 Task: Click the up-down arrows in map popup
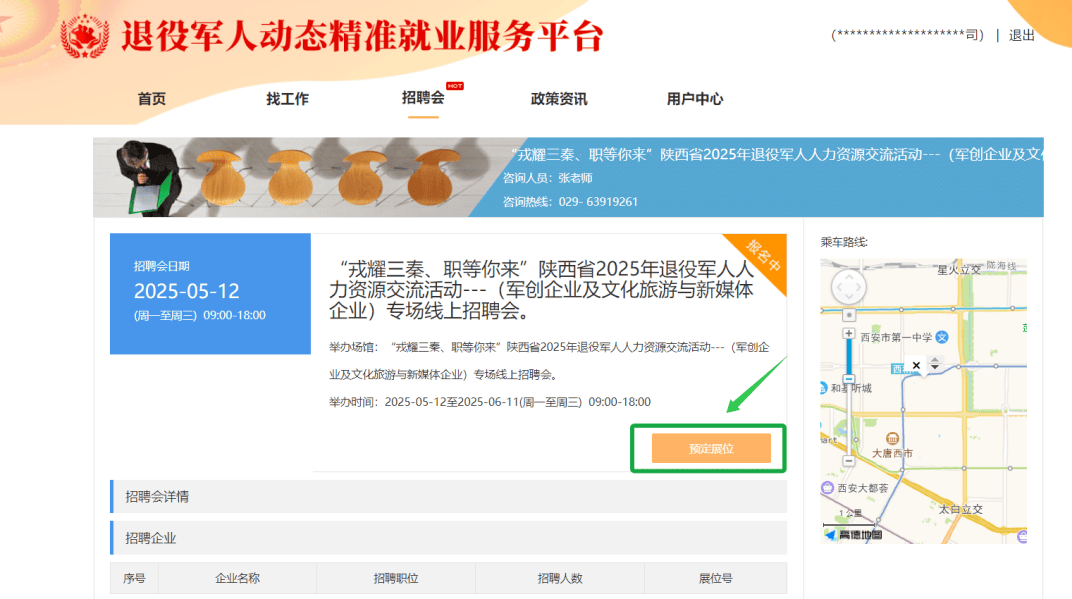(935, 363)
